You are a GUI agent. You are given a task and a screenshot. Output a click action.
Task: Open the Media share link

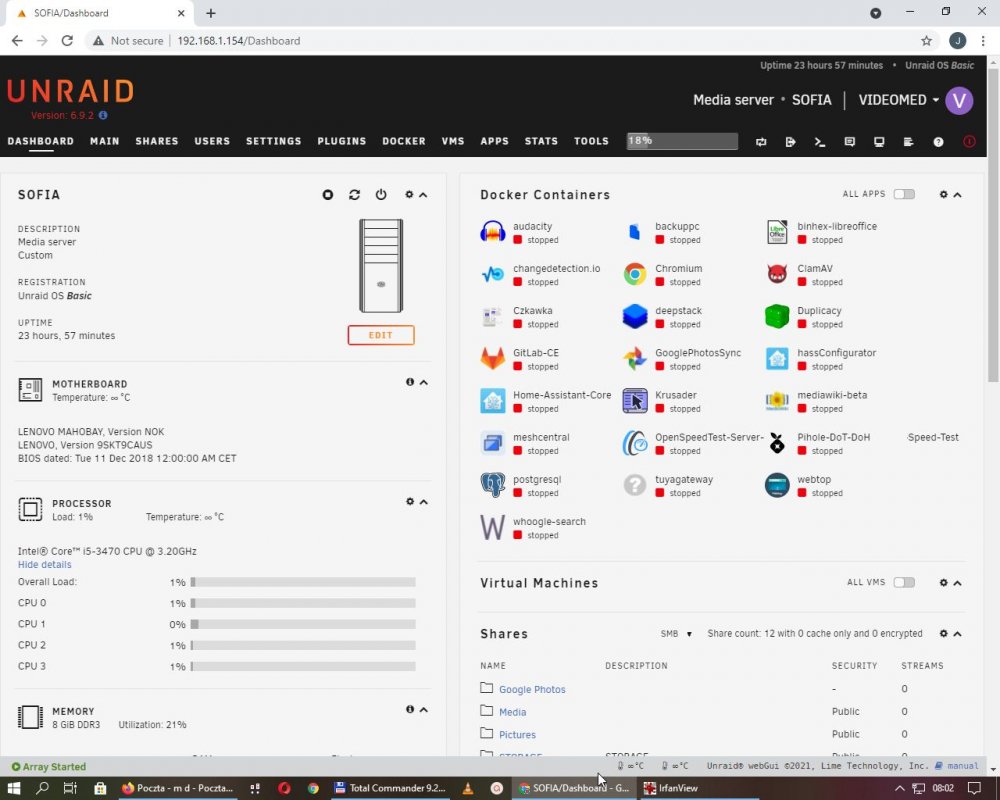[512, 712]
